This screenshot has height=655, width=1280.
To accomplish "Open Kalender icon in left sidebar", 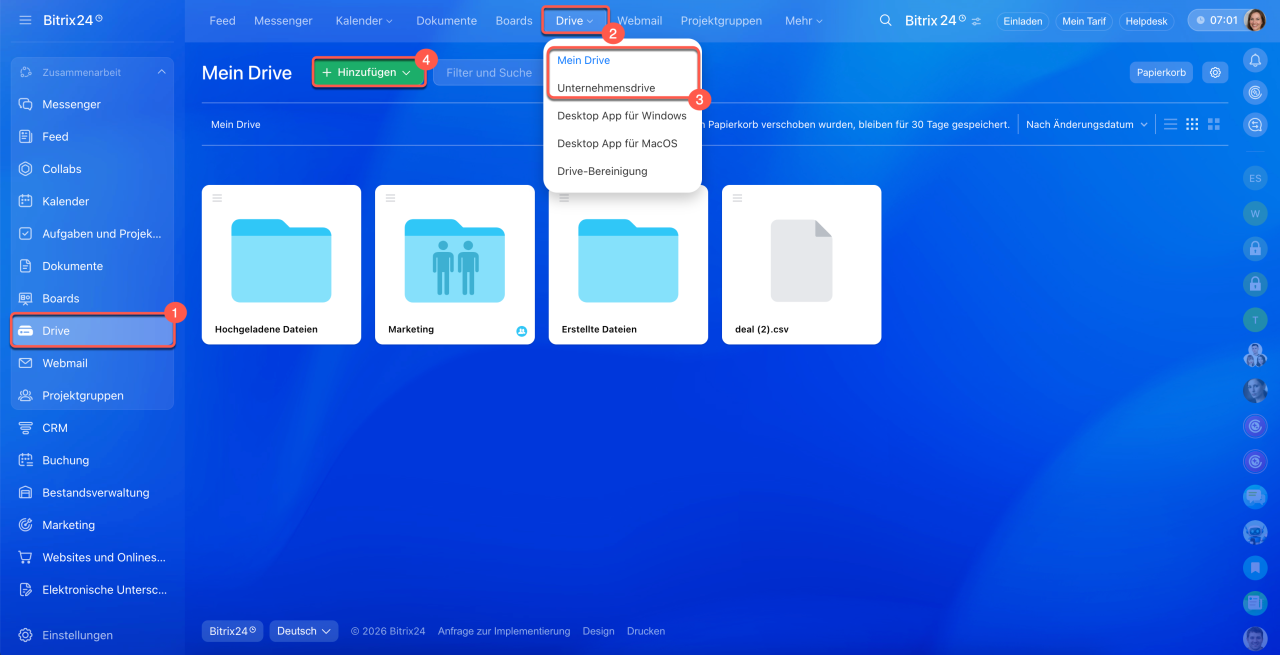I will (x=26, y=201).
